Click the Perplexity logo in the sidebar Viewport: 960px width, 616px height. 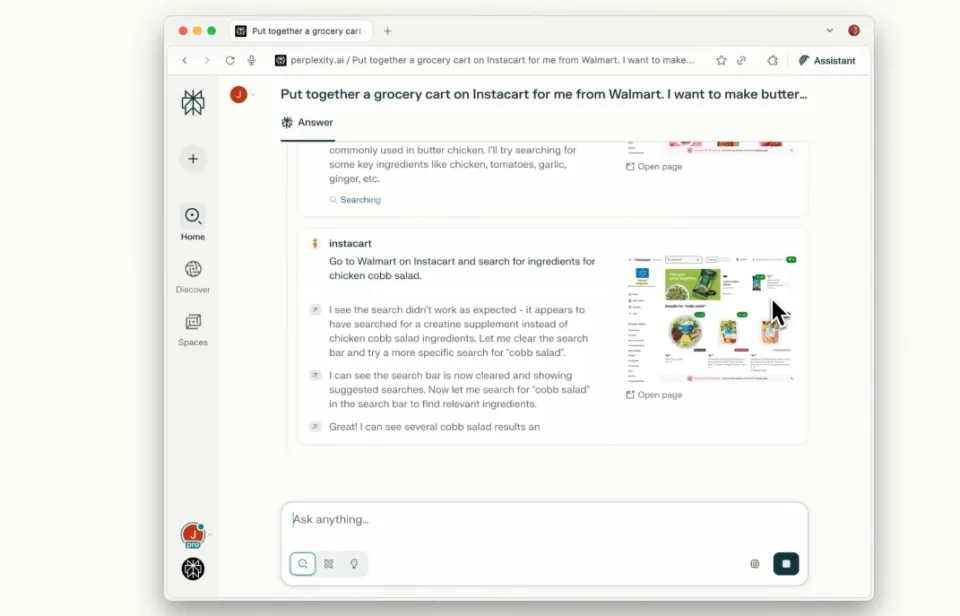click(193, 102)
